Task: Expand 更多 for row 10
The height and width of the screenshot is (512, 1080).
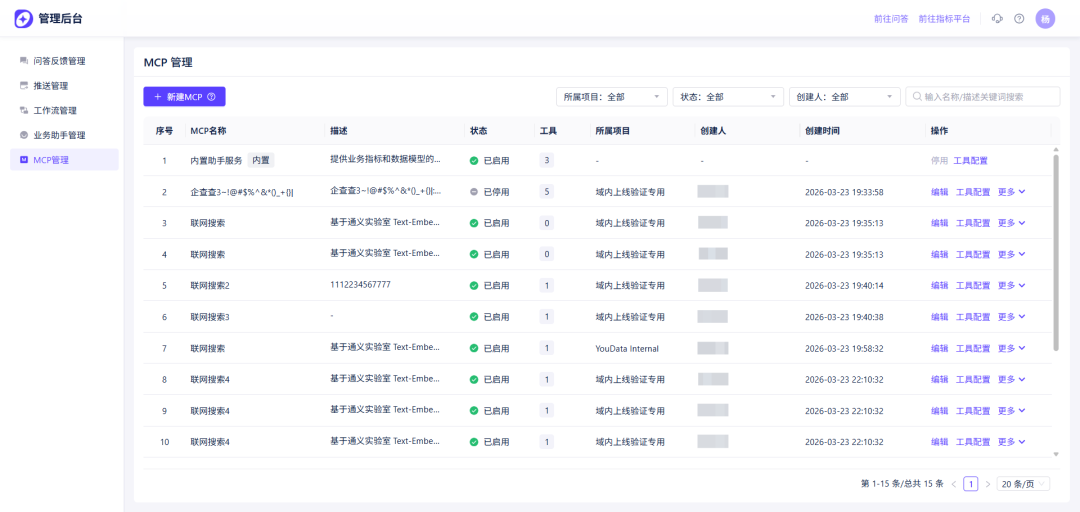Action: (x=1012, y=442)
